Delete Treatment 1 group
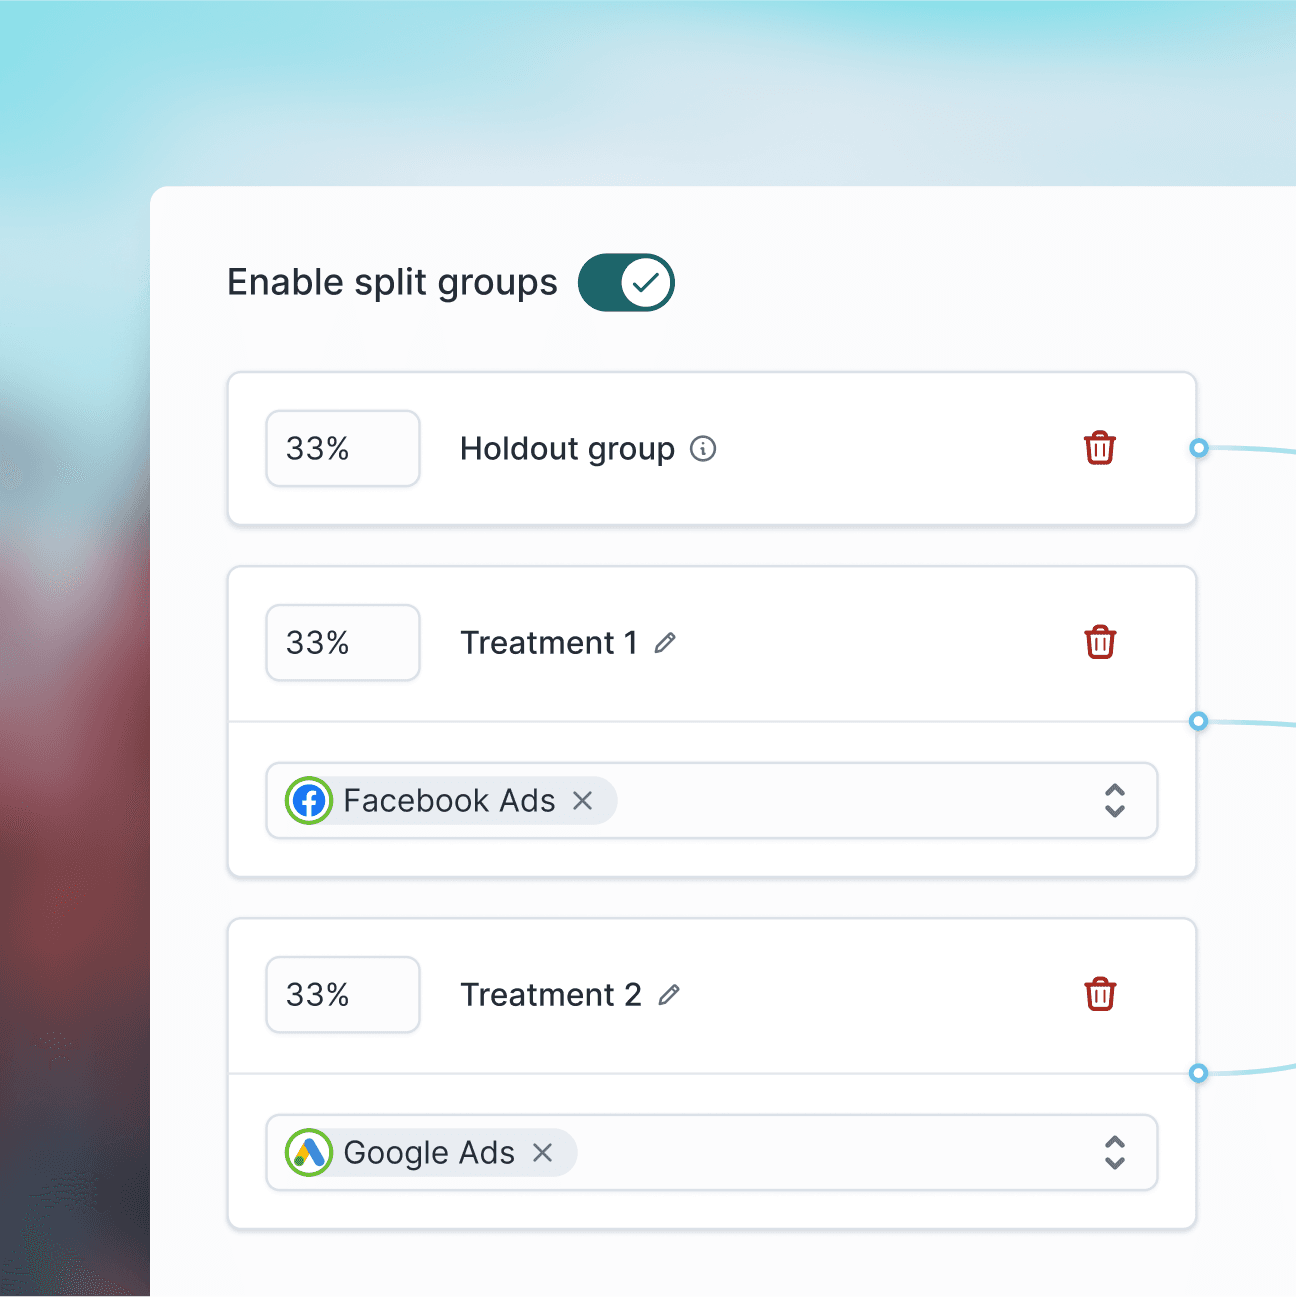 click(x=1099, y=642)
